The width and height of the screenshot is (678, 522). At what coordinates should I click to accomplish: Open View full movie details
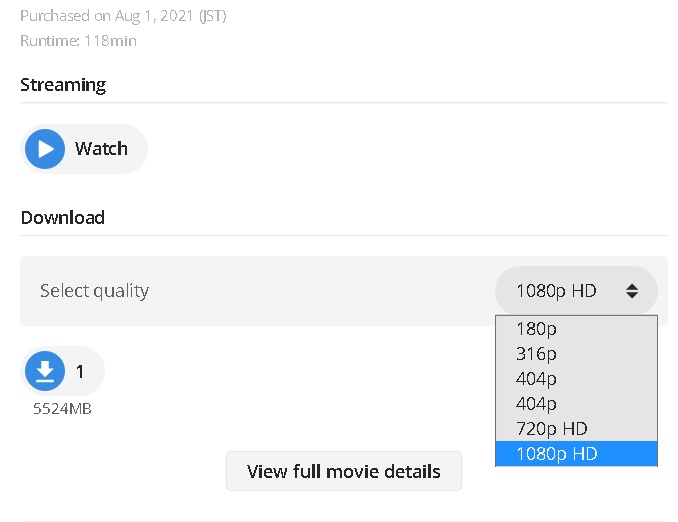[344, 471]
